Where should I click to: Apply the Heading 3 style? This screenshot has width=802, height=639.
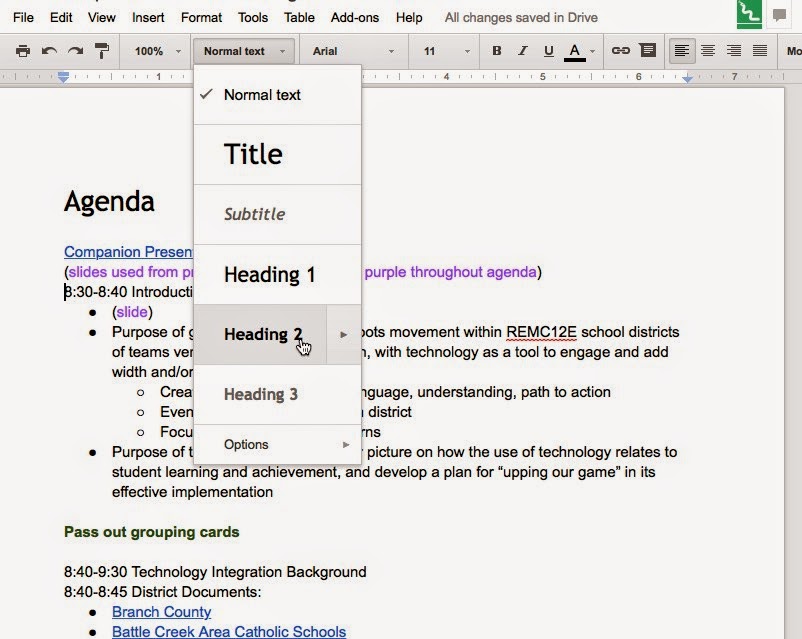point(277,394)
